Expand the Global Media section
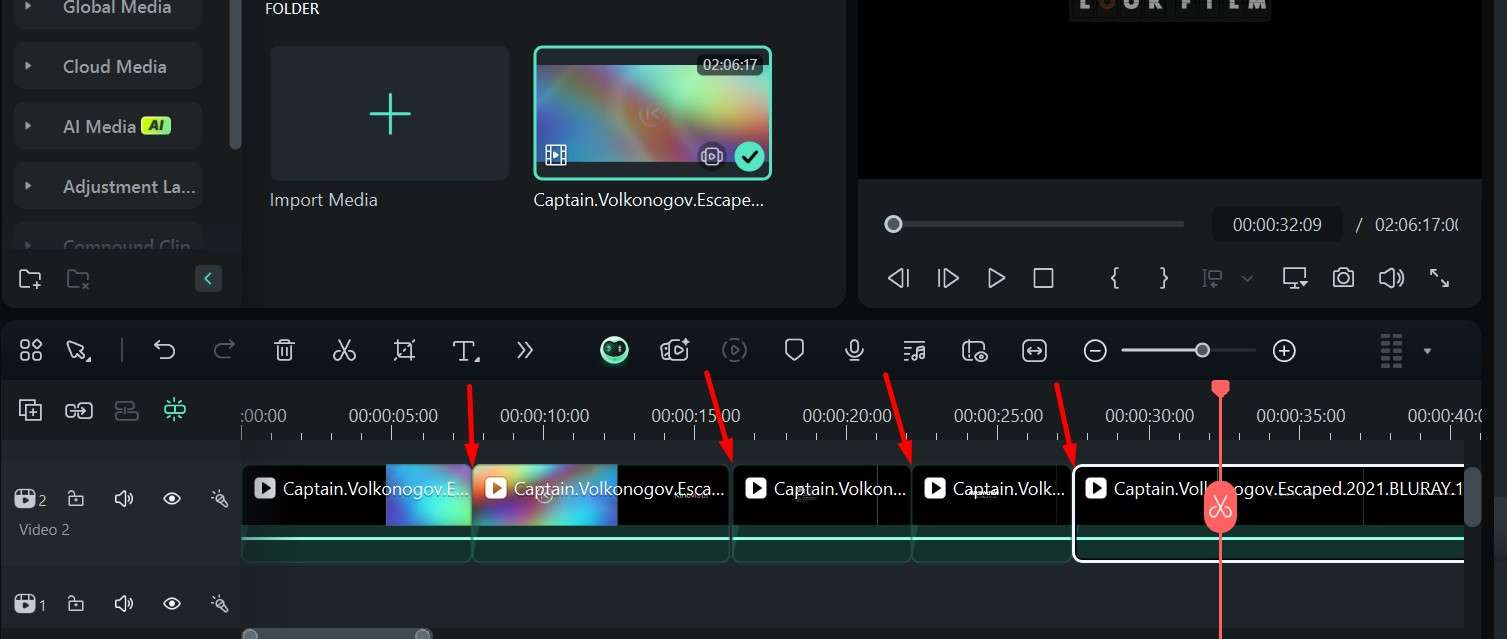Screen dimensions: 1507x639 [x=28, y=7]
